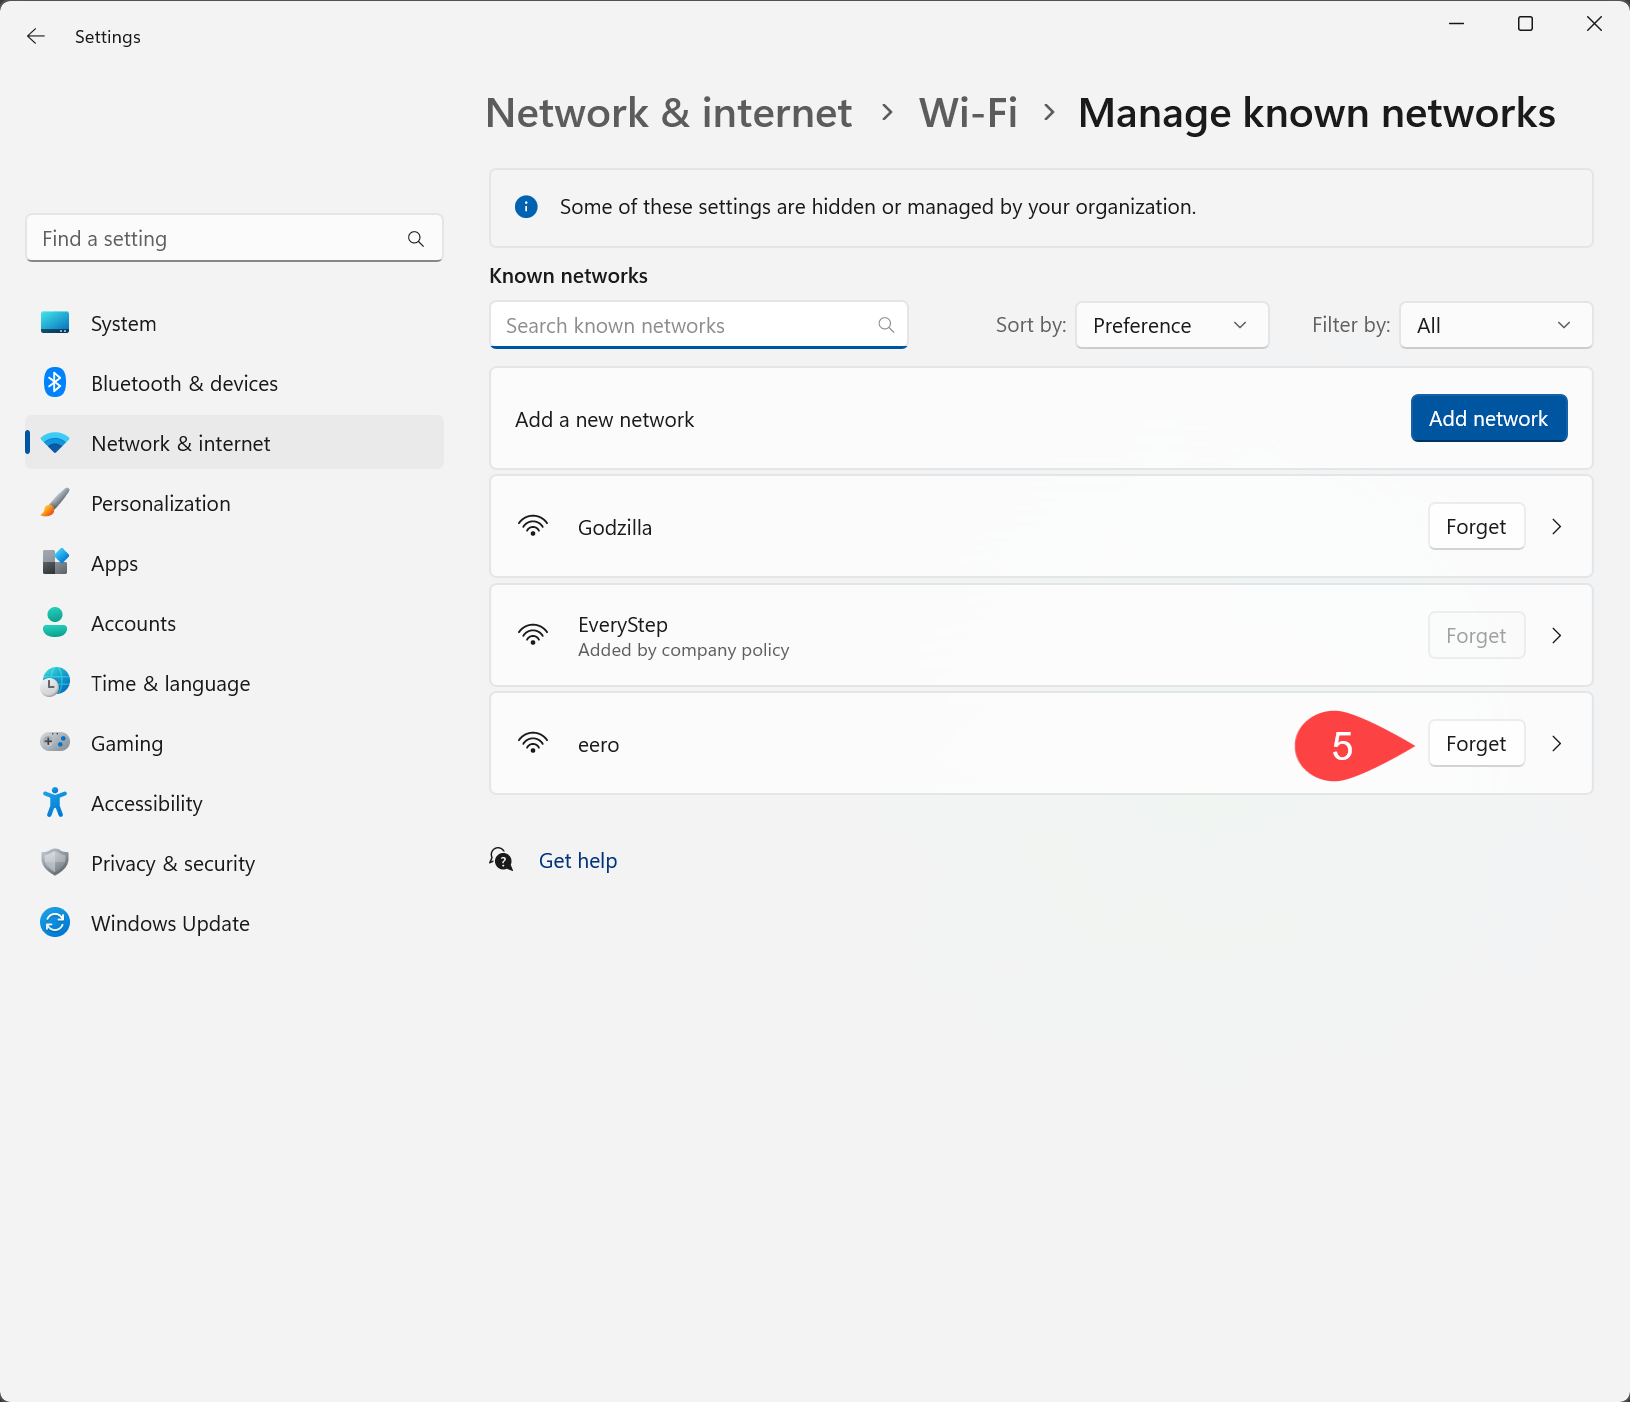The height and width of the screenshot is (1402, 1630).
Task: Expand details for the eero network
Action: tap(1556, 743)
